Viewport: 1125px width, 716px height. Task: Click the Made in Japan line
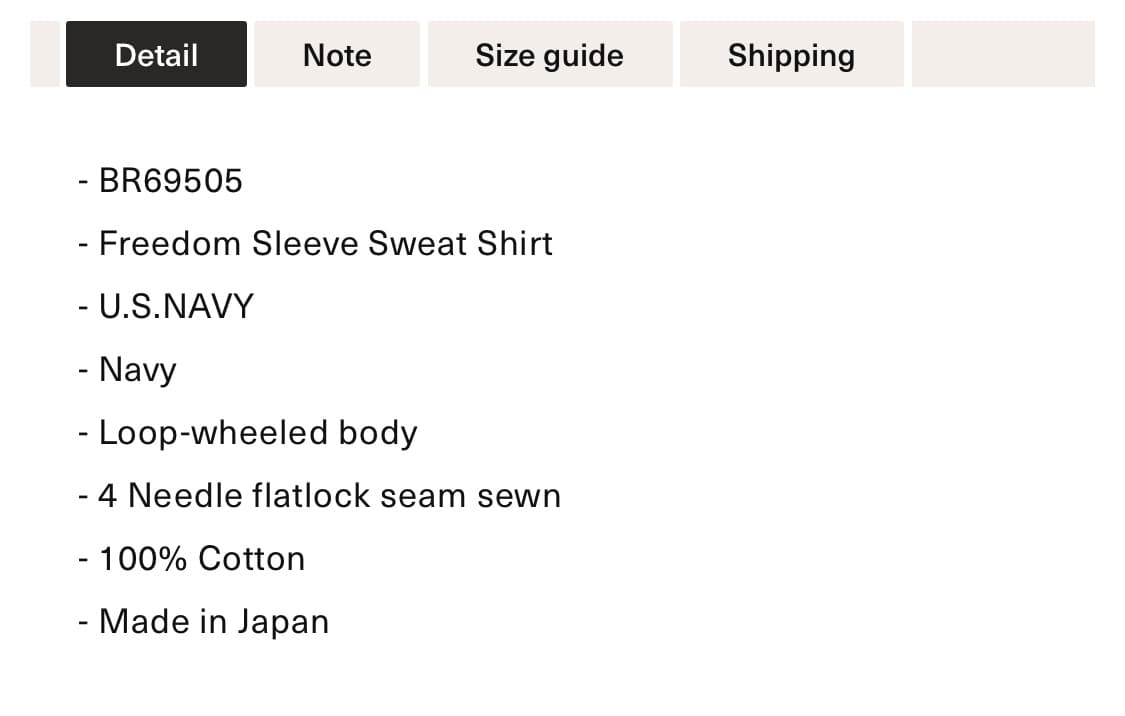click(x=204, y=622)
